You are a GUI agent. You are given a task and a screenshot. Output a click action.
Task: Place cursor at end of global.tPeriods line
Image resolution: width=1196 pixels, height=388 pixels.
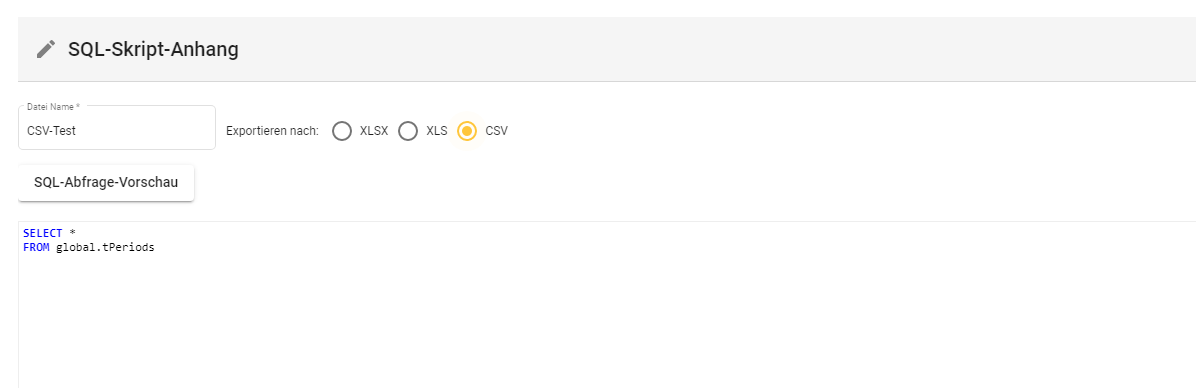pos(156,248)
